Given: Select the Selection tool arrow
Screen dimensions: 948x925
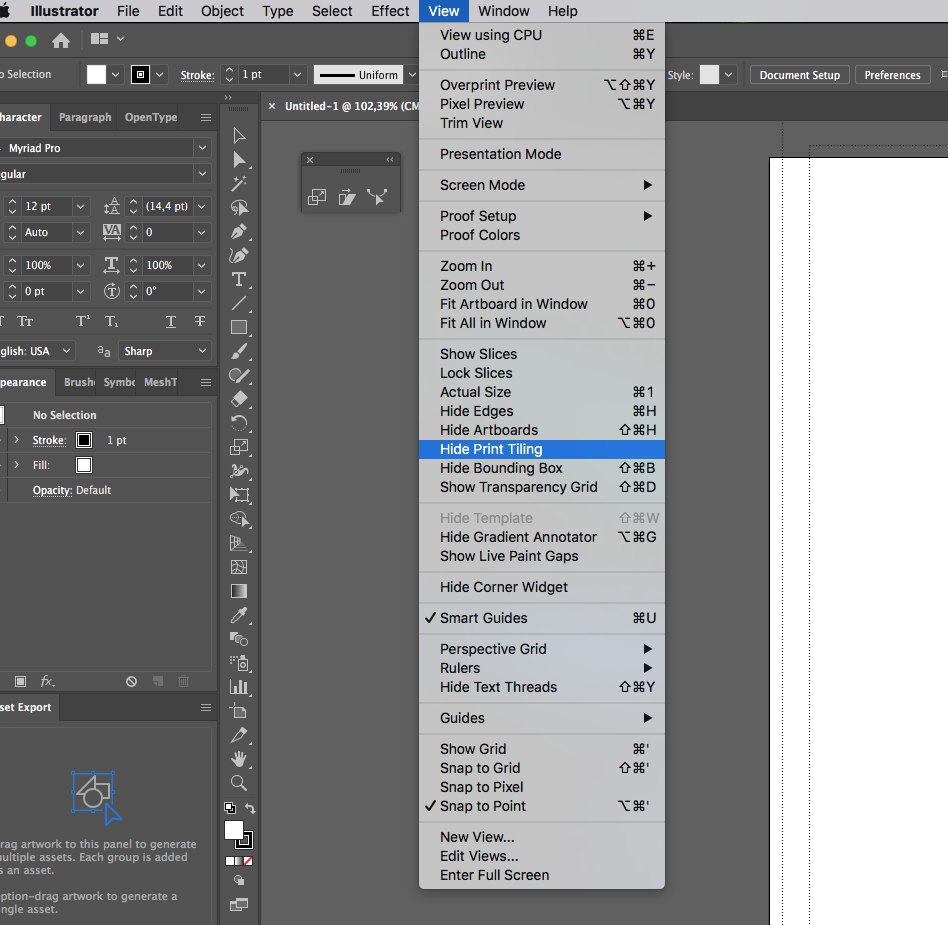Looking at the screenshot, I should pyautogui.click(x=239, y=135).
